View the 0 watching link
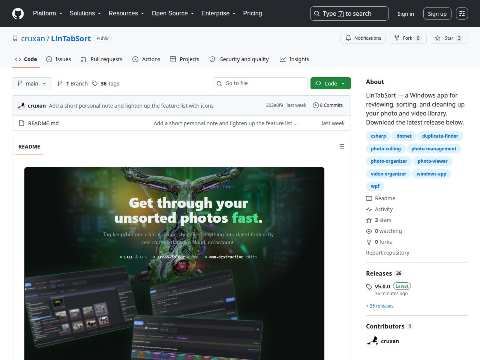Image resolution: width=480 pixels, height=360 pixels. [384, 231]
